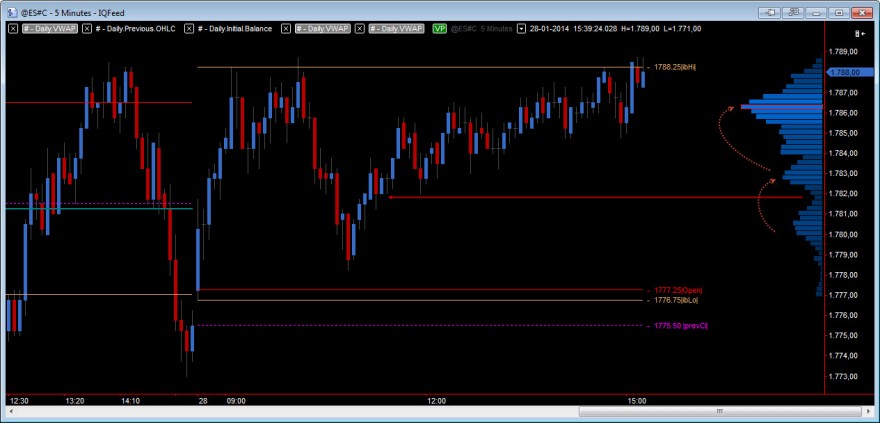880x423 pixels.
Task: Click the 13:20 time axis label
Action: [x=75, y=401]
